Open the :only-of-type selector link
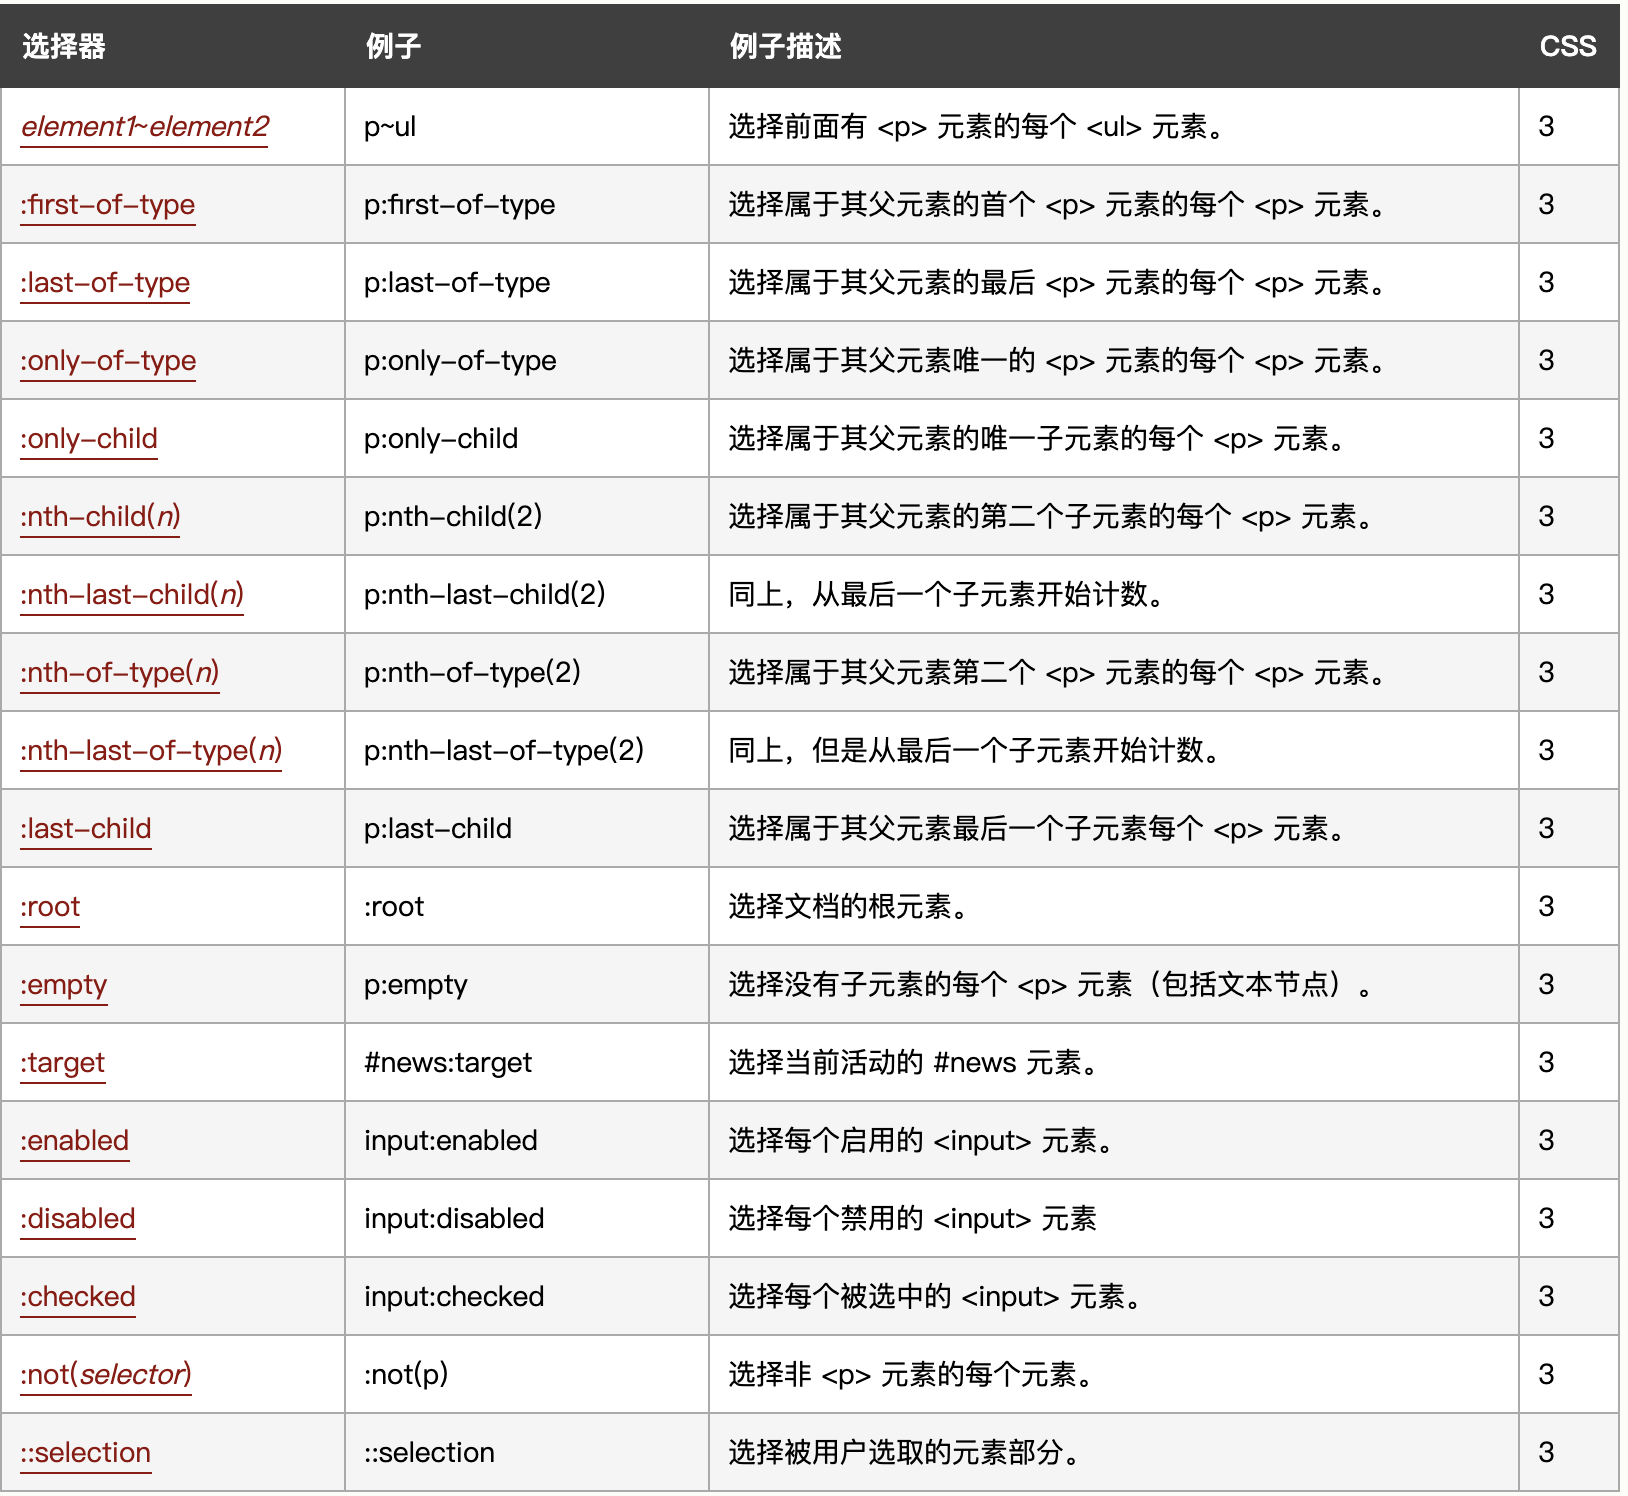 coord(108,361)
